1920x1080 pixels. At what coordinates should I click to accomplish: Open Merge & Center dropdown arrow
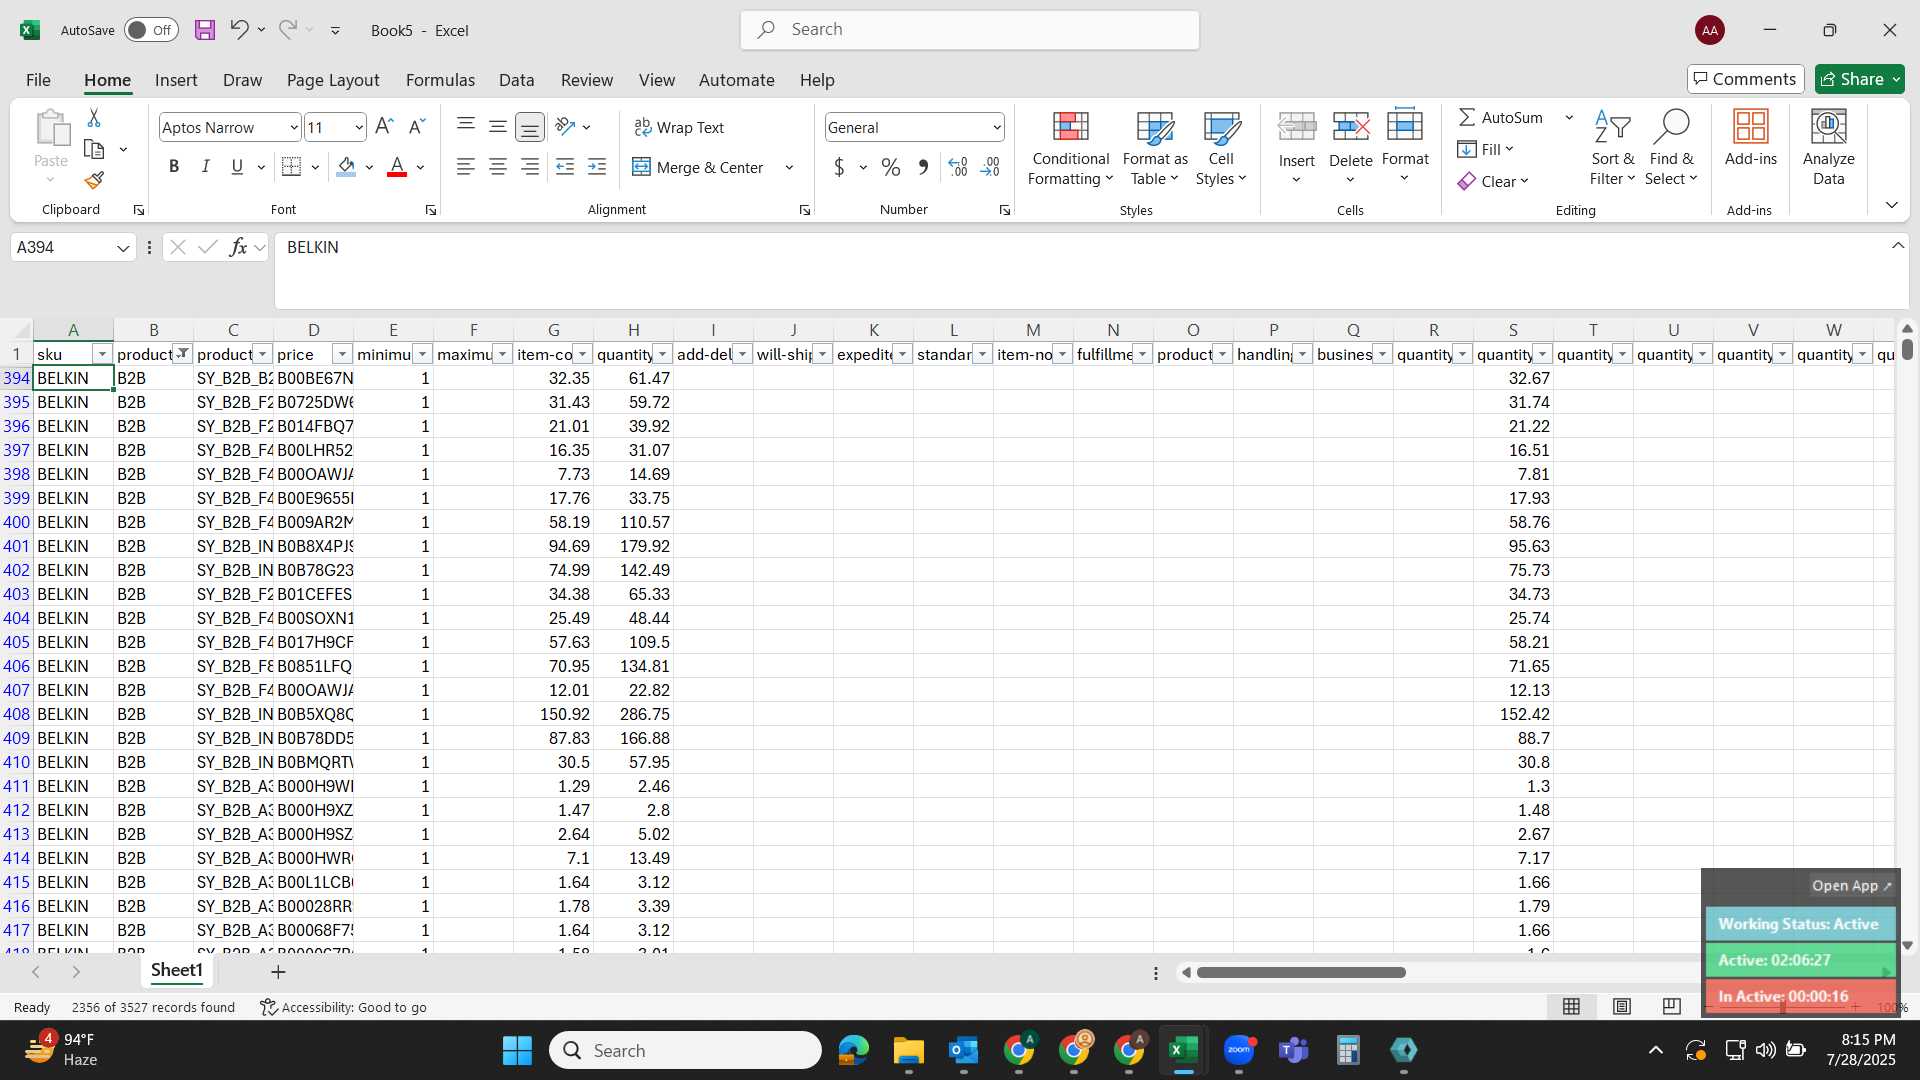coord(789,167)
